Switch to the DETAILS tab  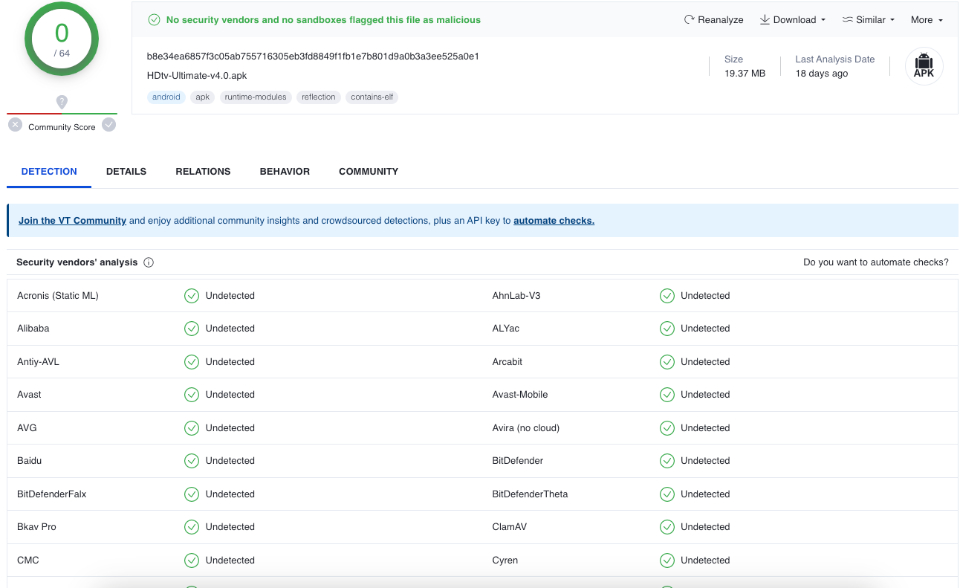pos(126,172)
